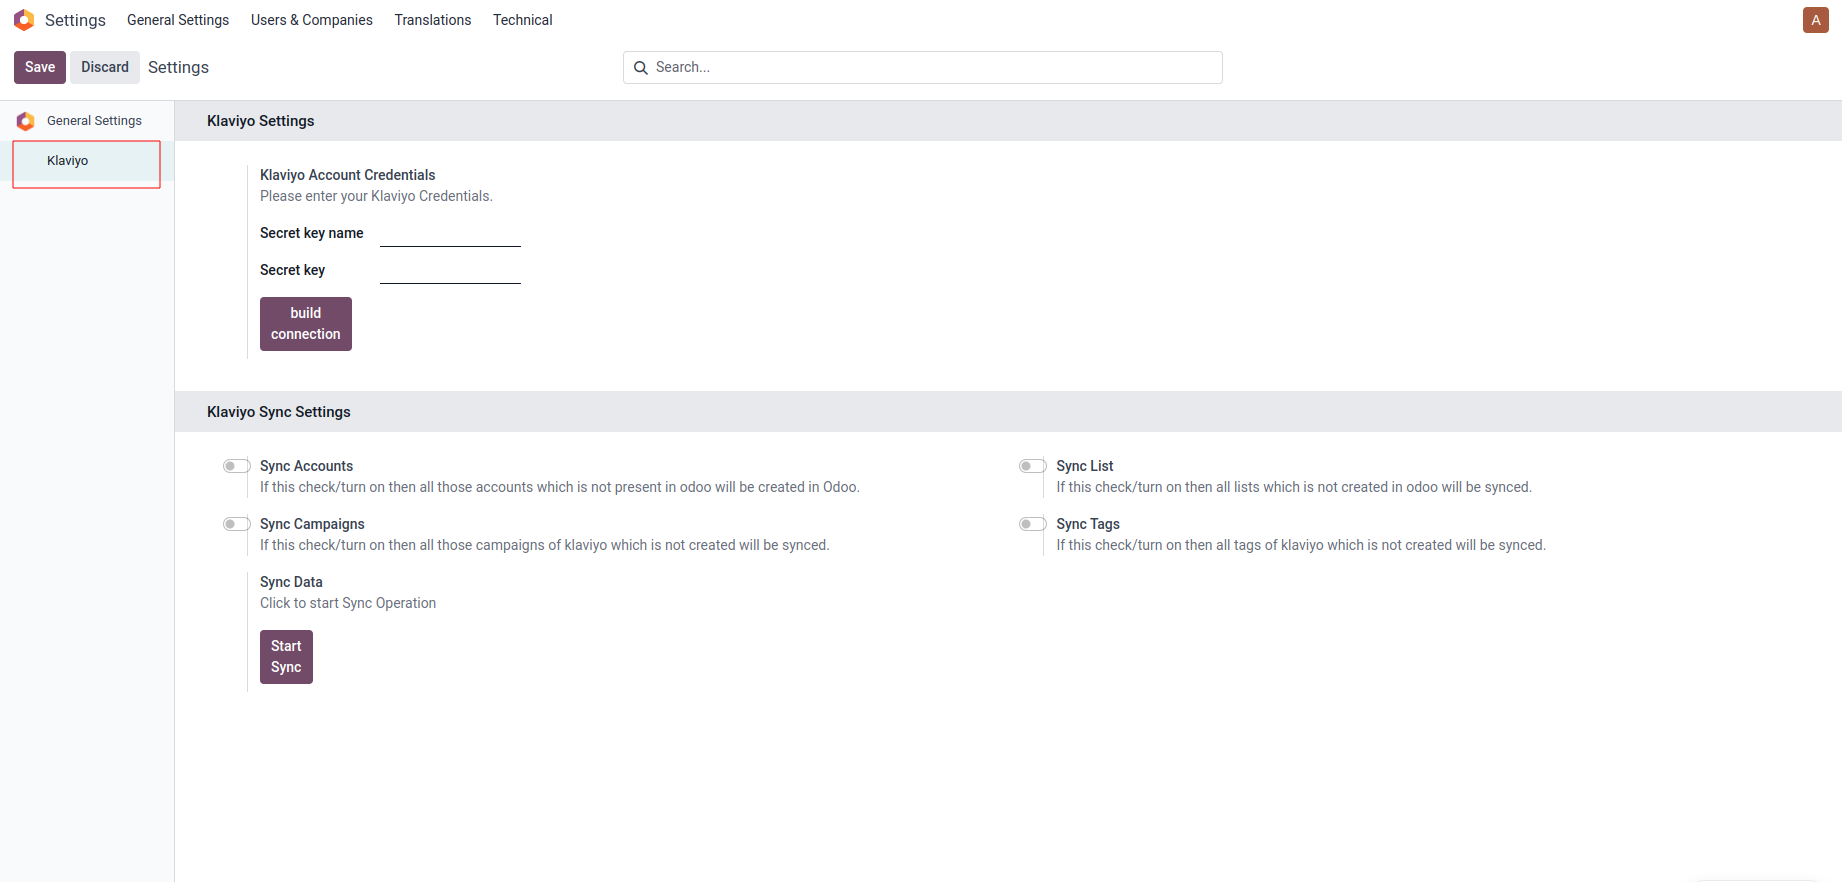Click the 'Secret key' label above the build connection button
Viewport: 1842px width, 882px height.
tap(292, 270)
